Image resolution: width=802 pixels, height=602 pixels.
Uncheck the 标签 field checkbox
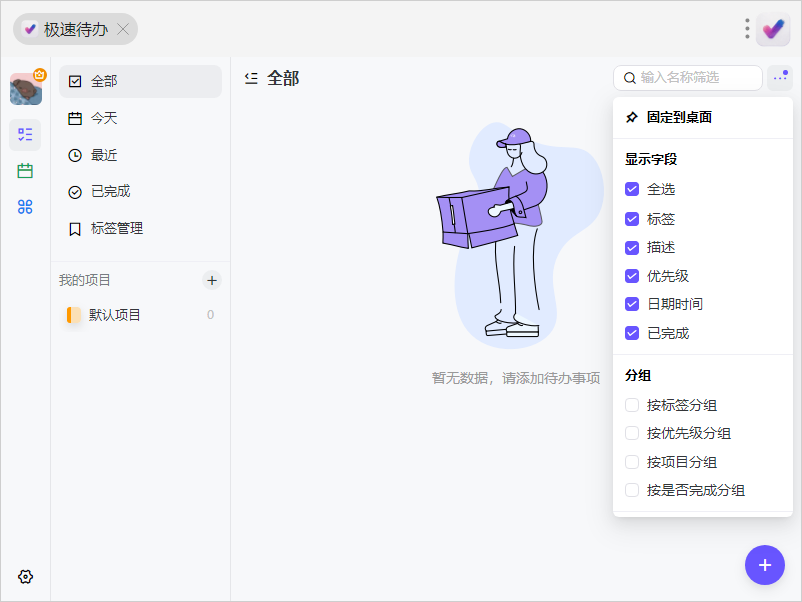[632, 219]
